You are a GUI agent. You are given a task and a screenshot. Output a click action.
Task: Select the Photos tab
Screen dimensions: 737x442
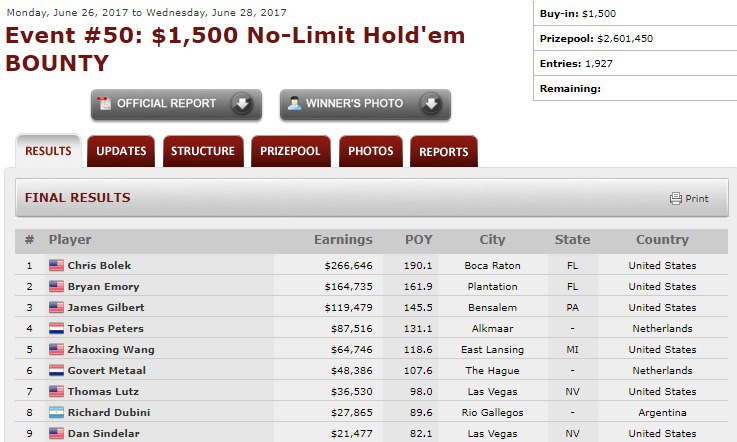370,152
